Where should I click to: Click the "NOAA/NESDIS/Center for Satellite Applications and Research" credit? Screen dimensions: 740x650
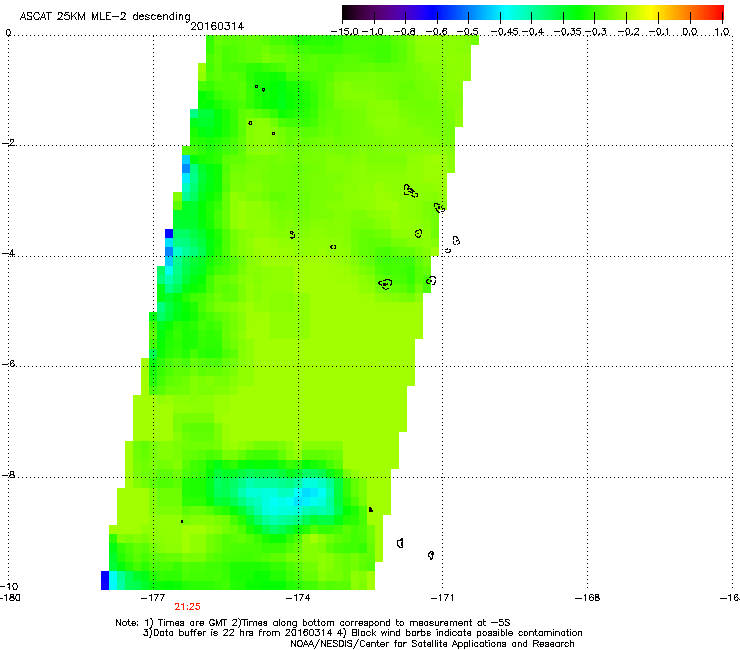pyautogui.click(x=432, y=644)
